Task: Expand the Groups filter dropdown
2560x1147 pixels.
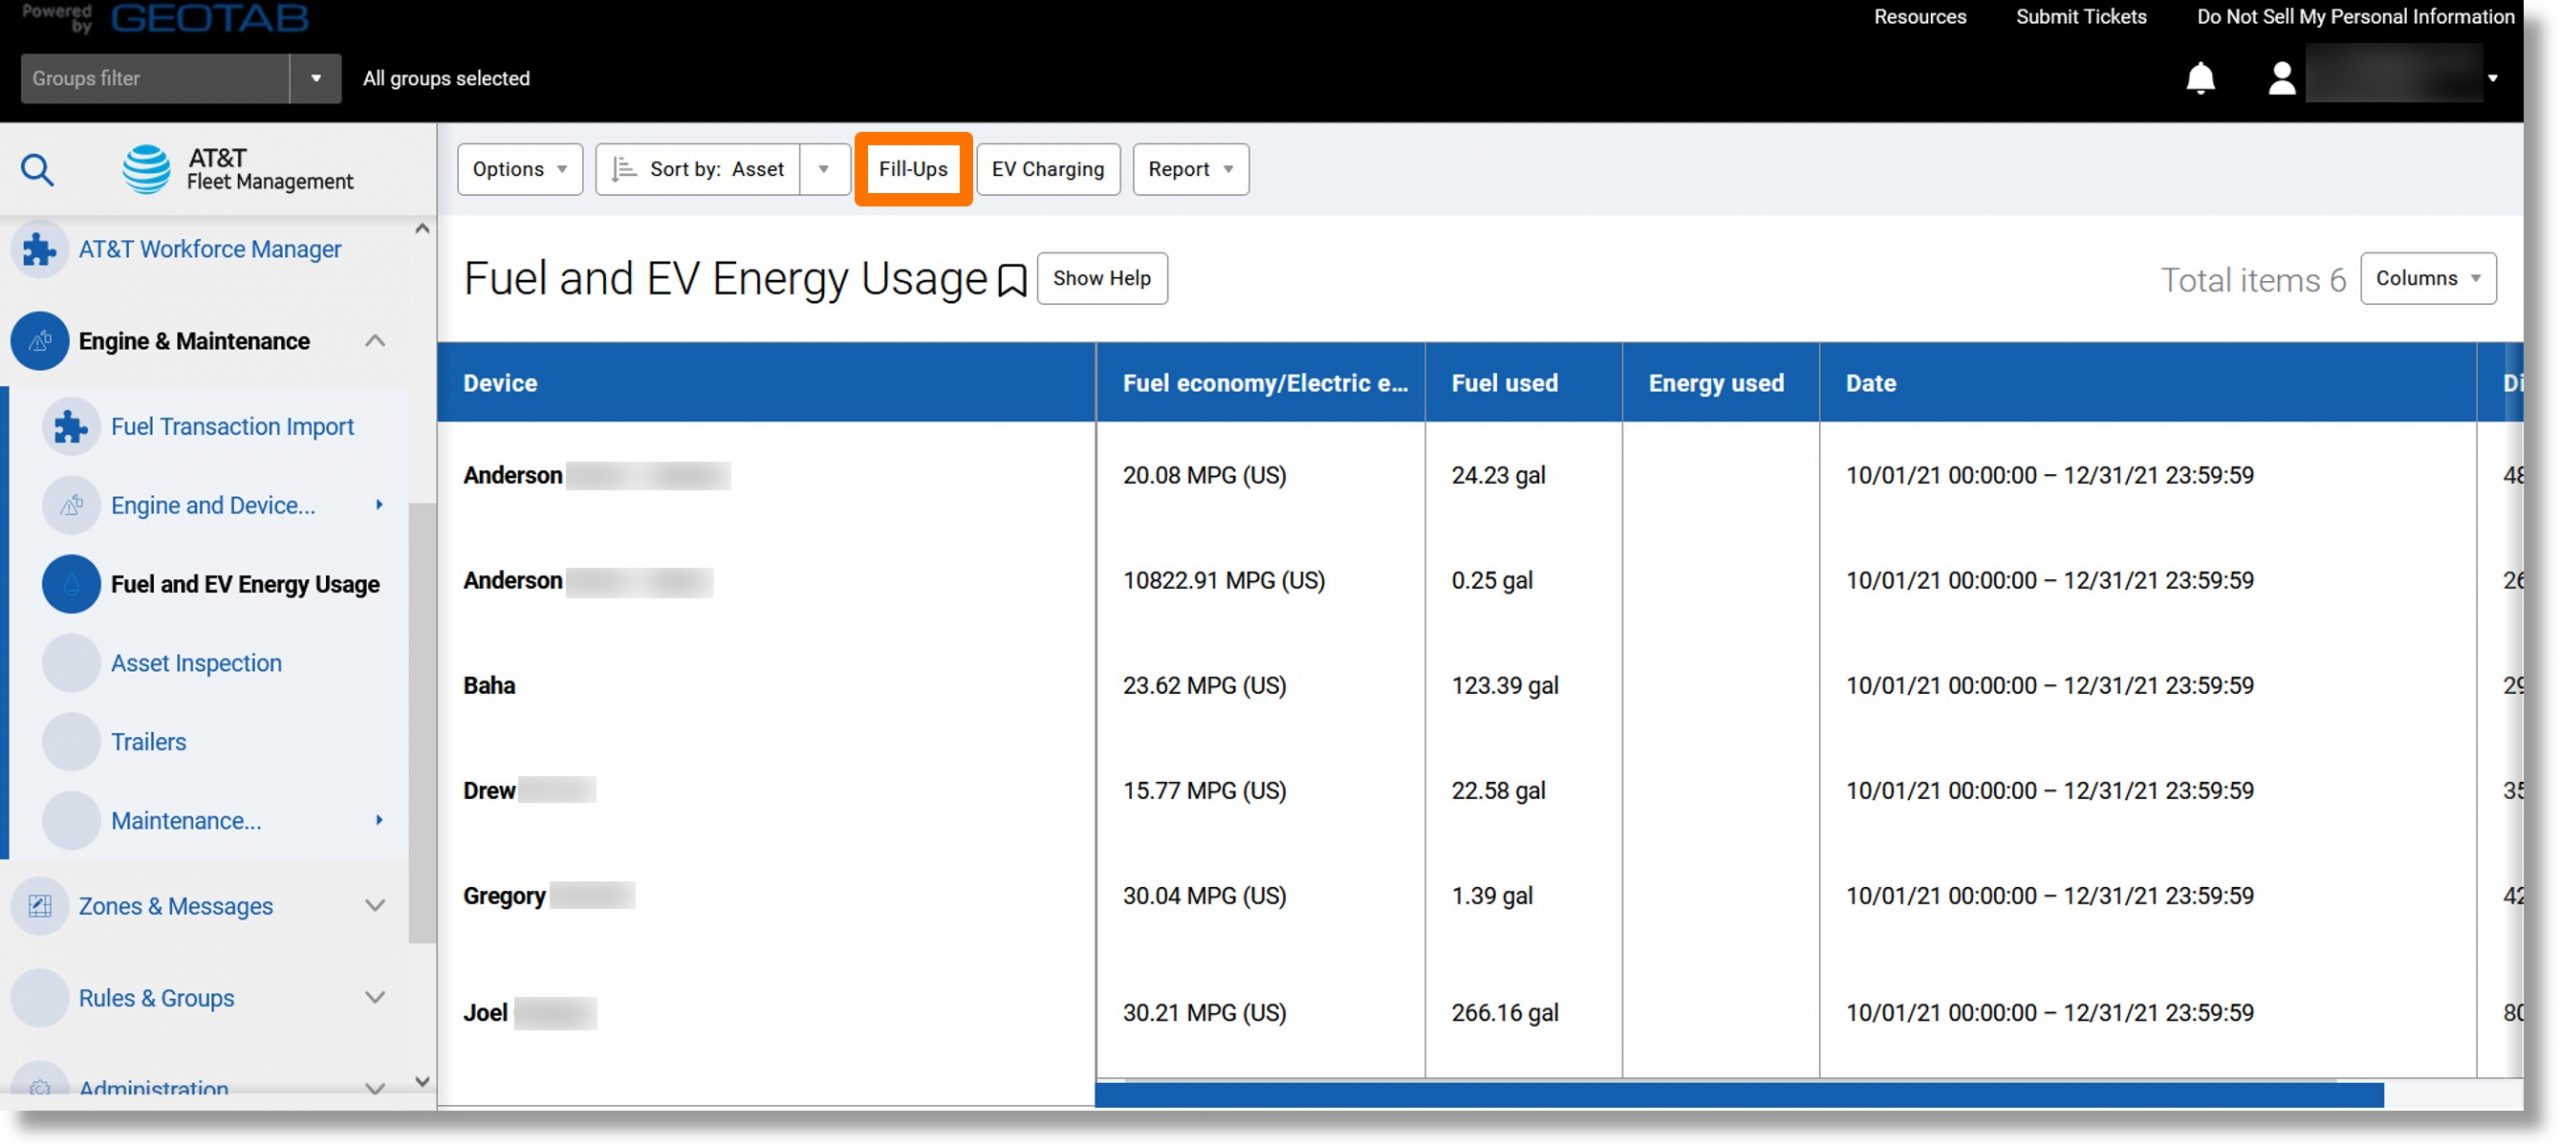Action: click(x=313, y=77)
